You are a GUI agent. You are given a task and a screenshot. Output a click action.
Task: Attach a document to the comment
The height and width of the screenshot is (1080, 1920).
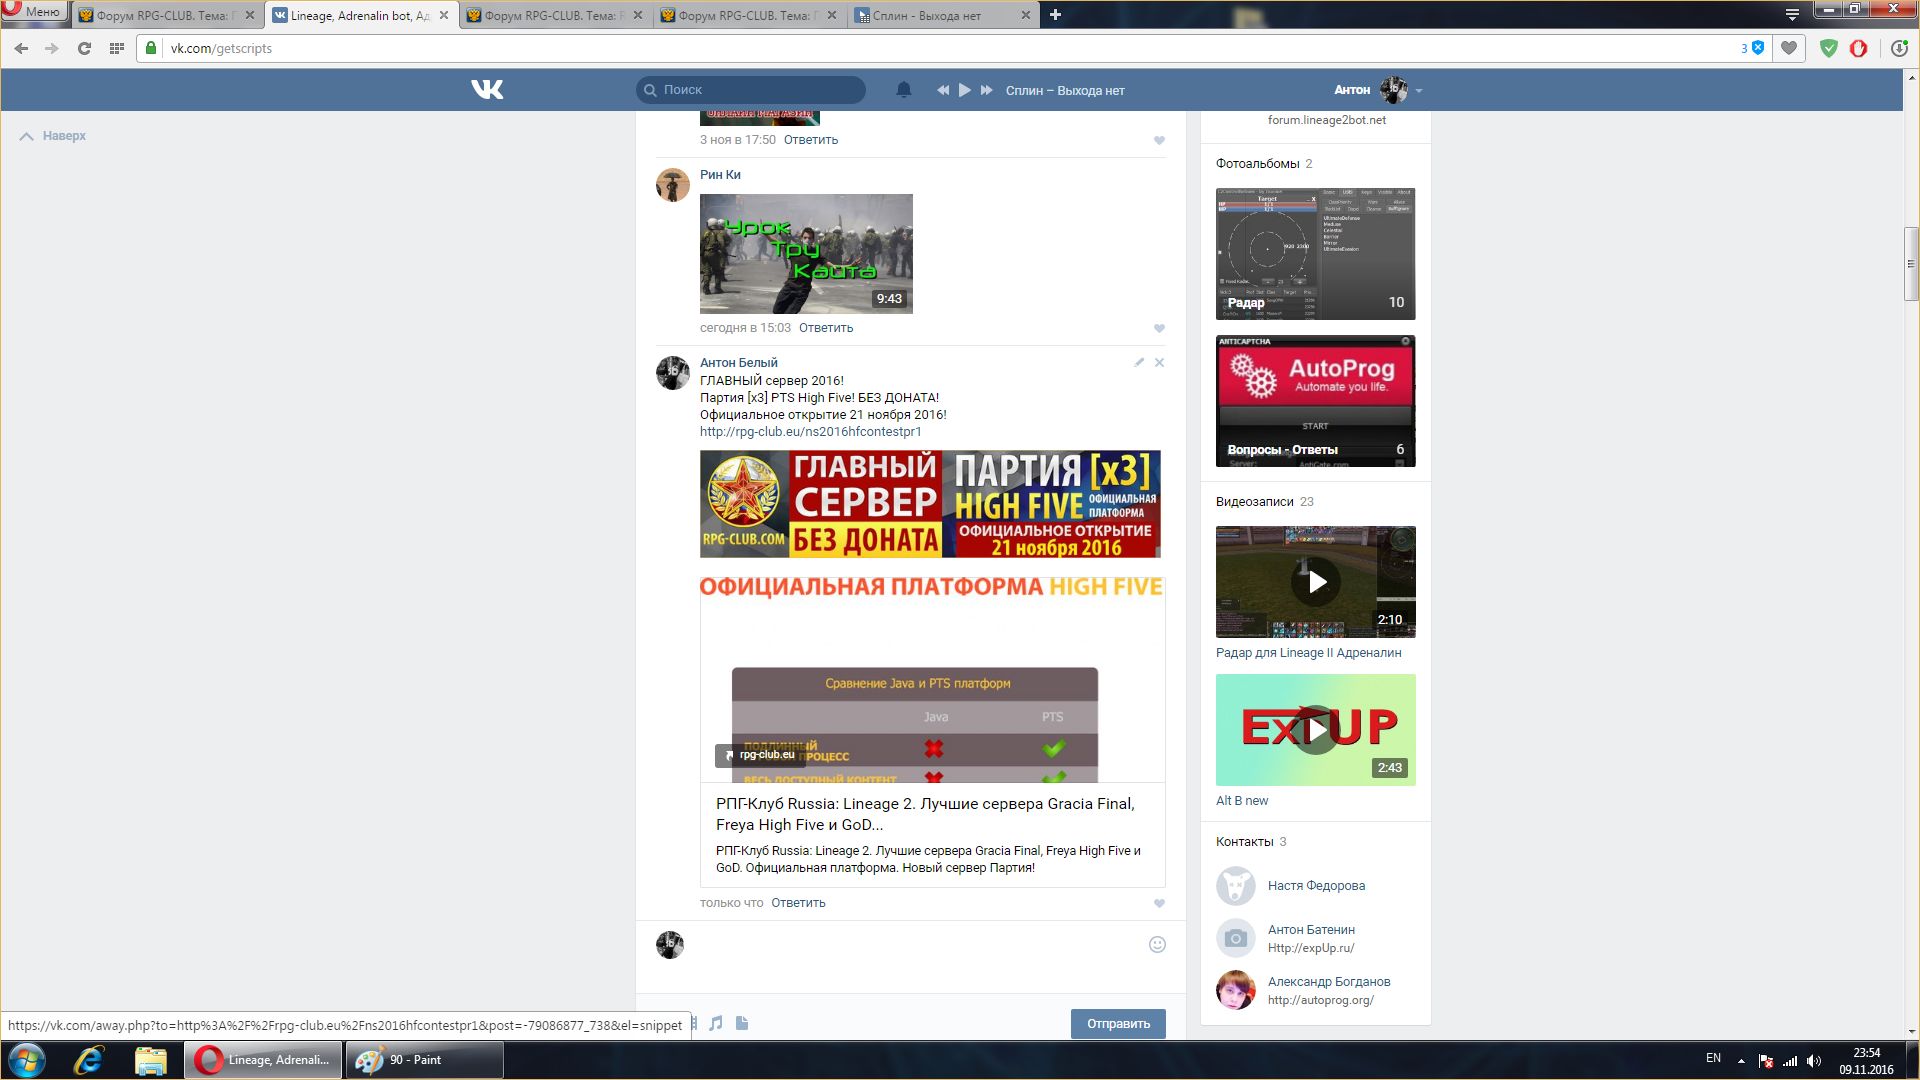tap(742, 1023)
